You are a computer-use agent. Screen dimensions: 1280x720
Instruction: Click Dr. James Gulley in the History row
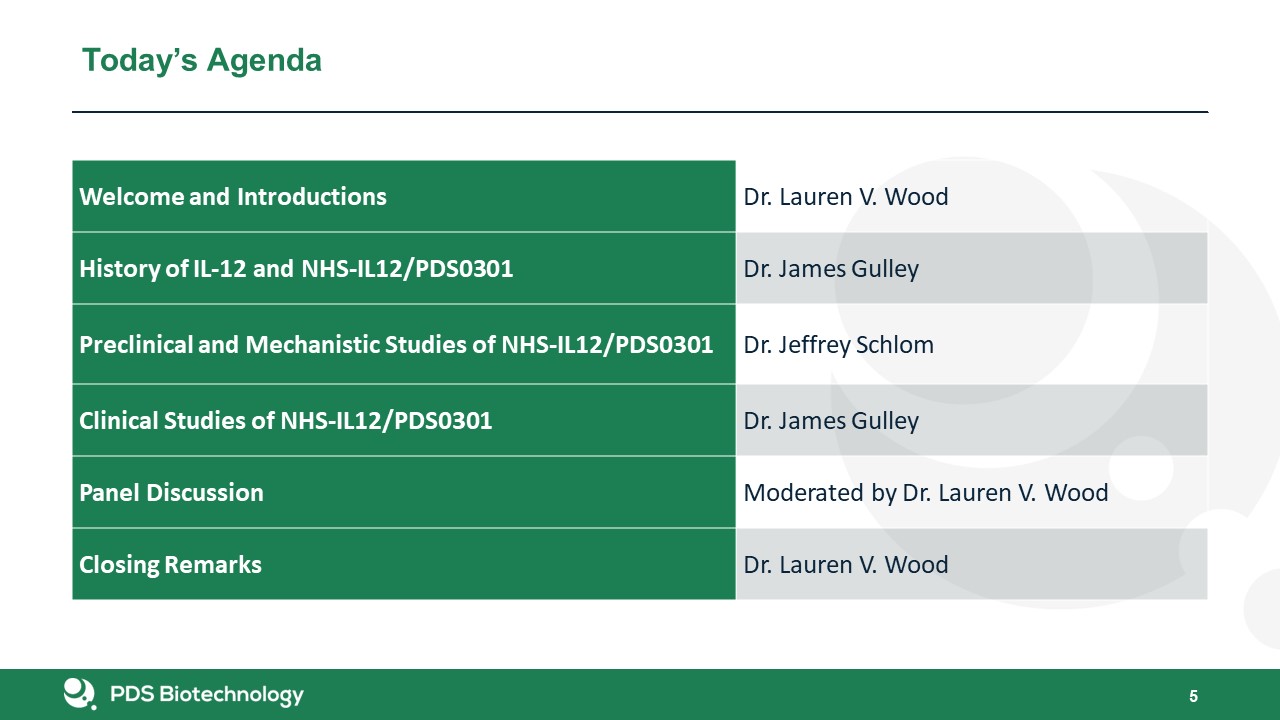pyautogui.click(x=831, y=269)
